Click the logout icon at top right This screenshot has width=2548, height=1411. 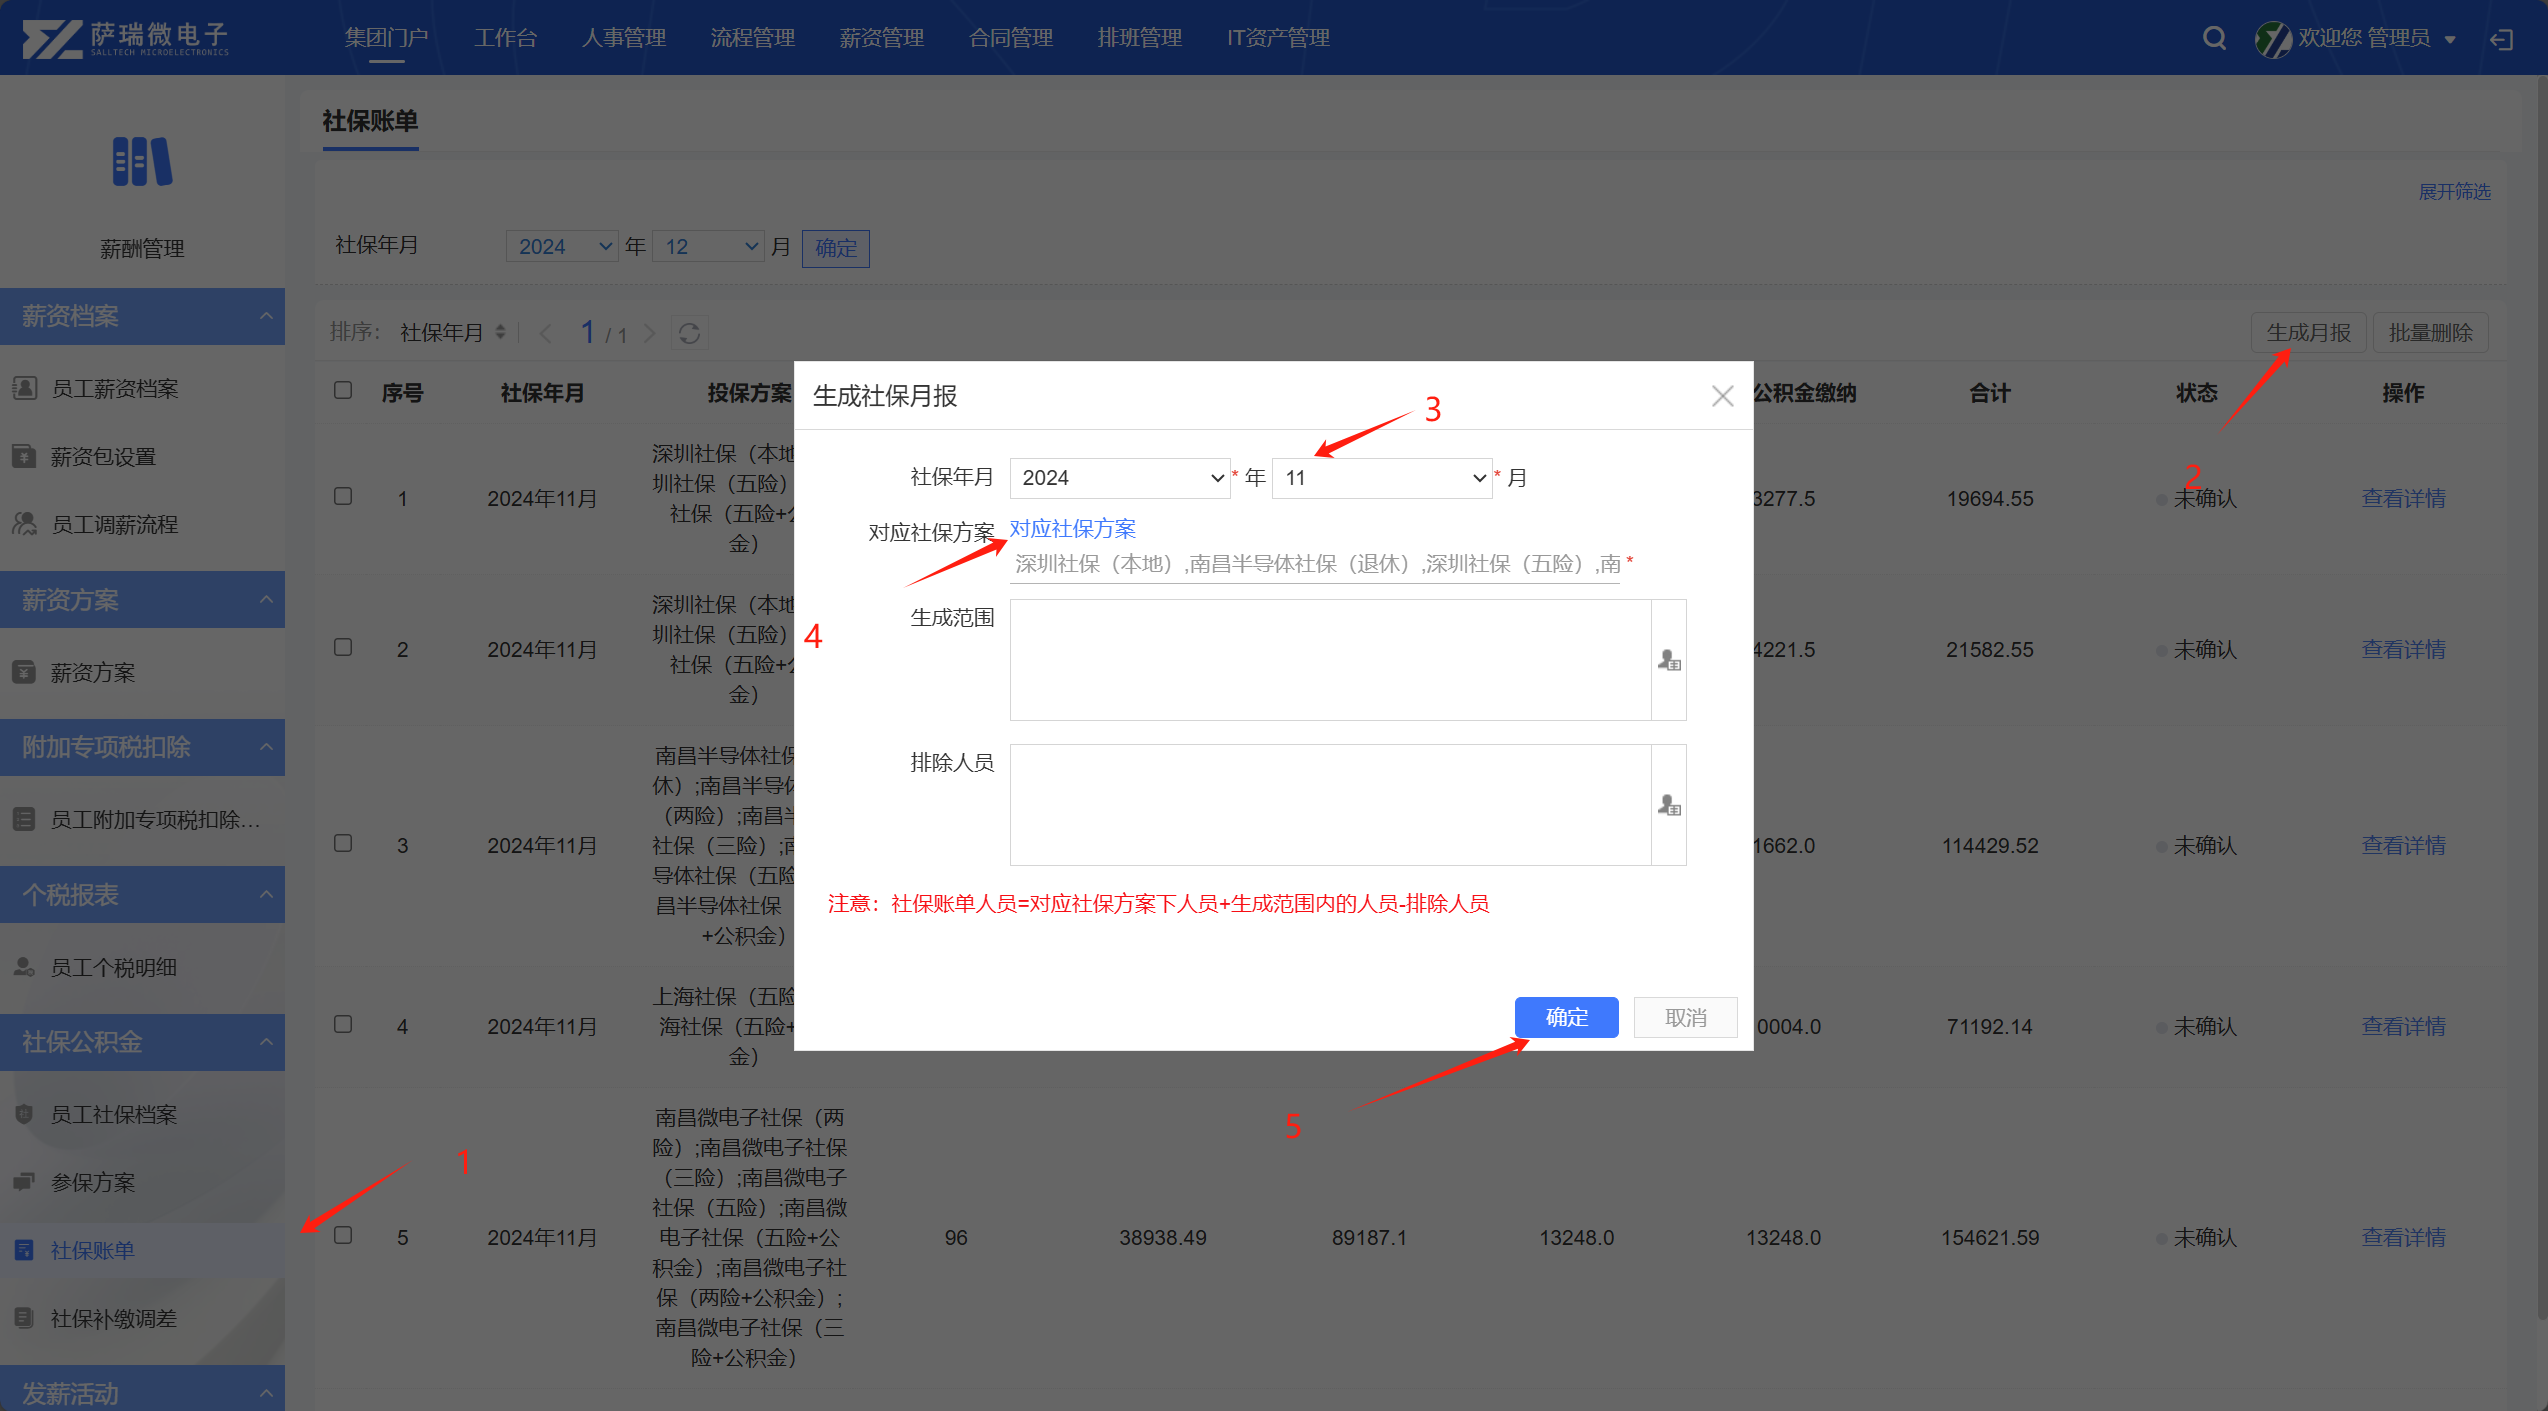pos(2502,39)
